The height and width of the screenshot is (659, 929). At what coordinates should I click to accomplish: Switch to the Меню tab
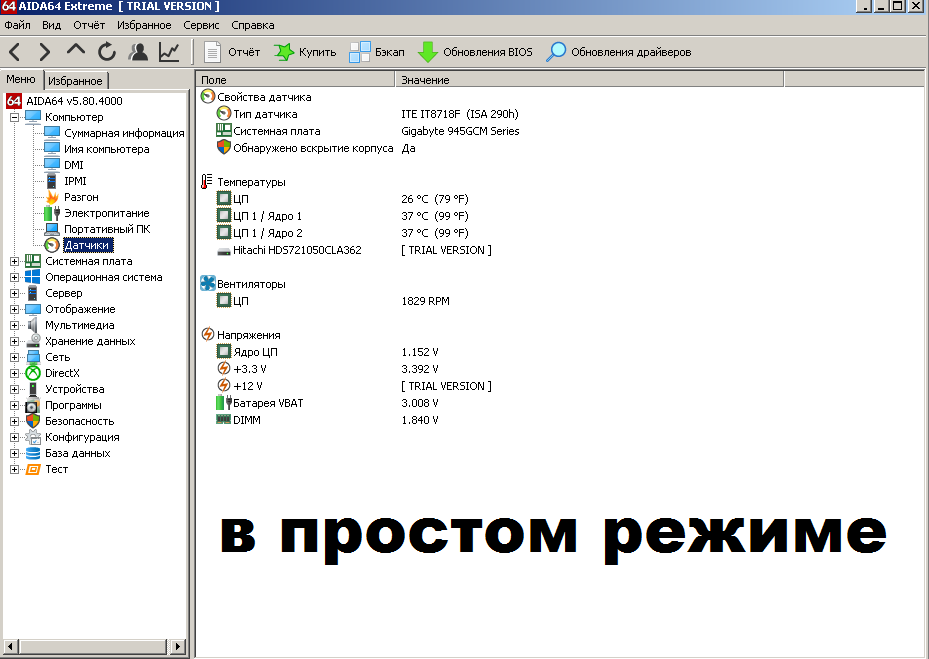point(21,79)
